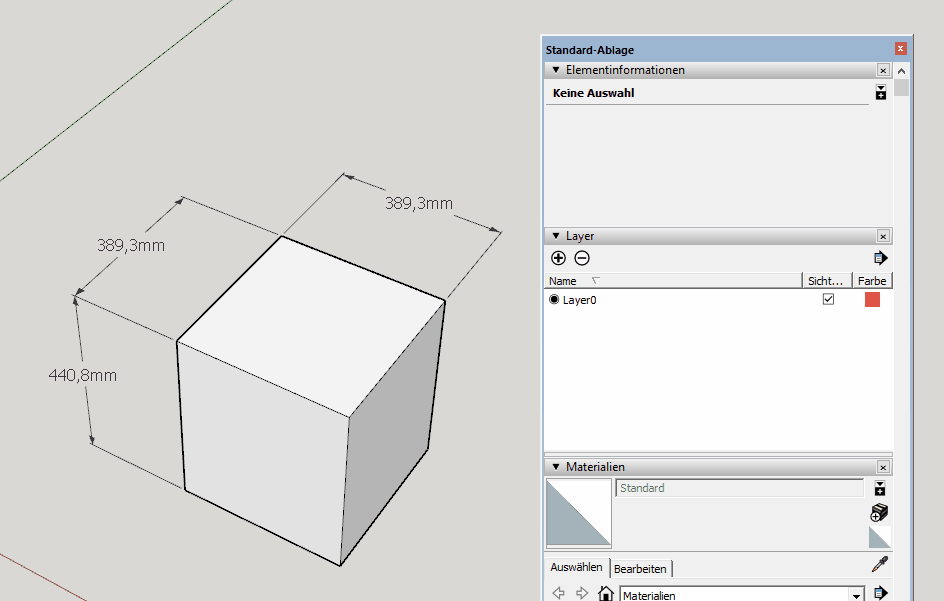Click the create material icon
944x601 pixels.
pos(880,513)
